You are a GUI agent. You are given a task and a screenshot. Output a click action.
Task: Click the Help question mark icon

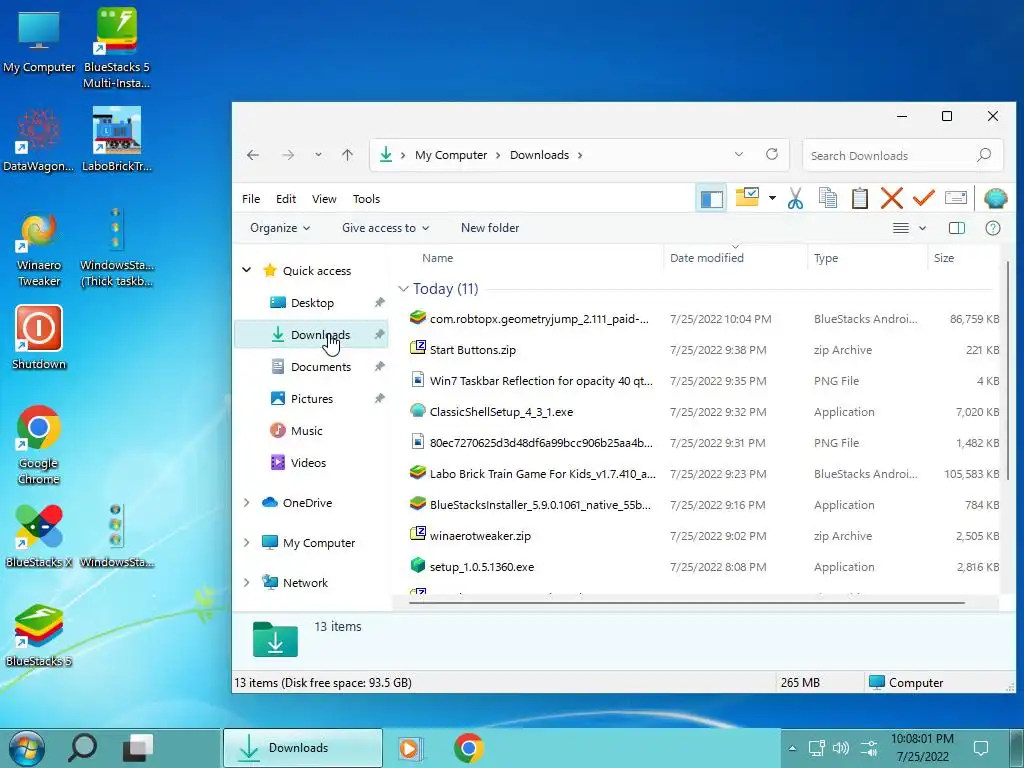tap(993, 228)
